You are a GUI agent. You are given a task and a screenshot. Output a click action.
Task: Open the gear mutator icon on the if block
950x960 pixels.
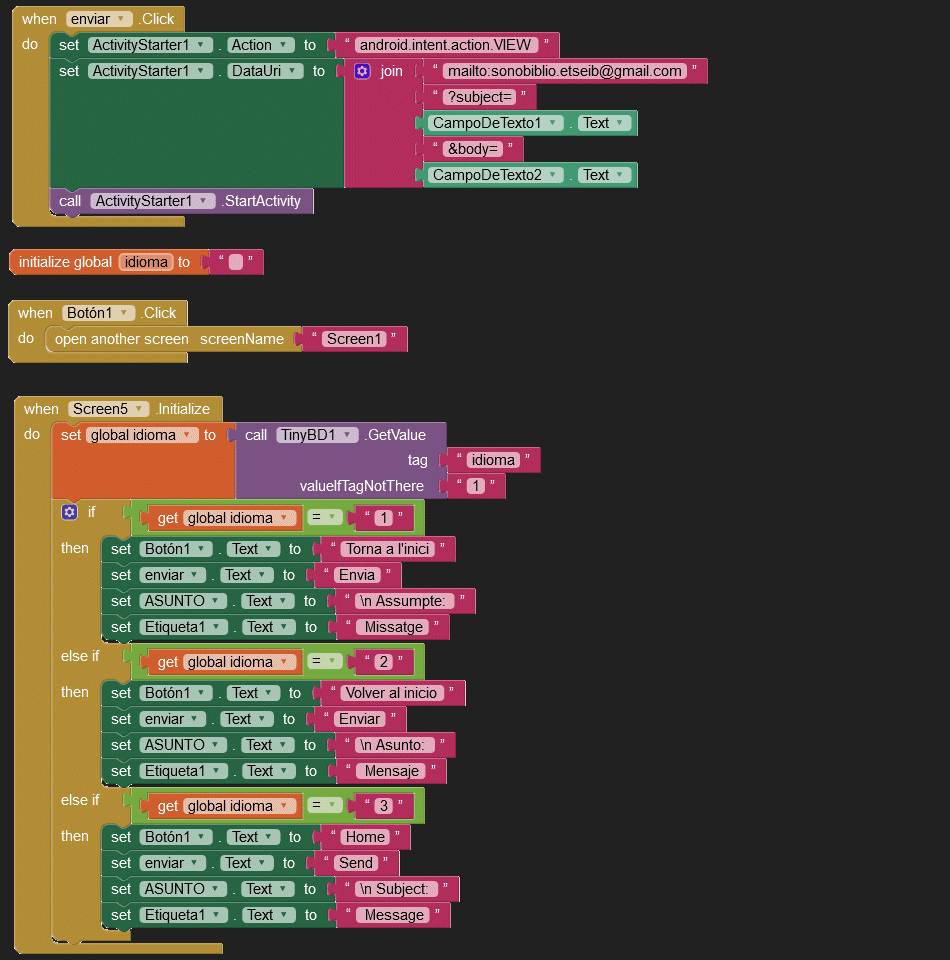(69, 512)
